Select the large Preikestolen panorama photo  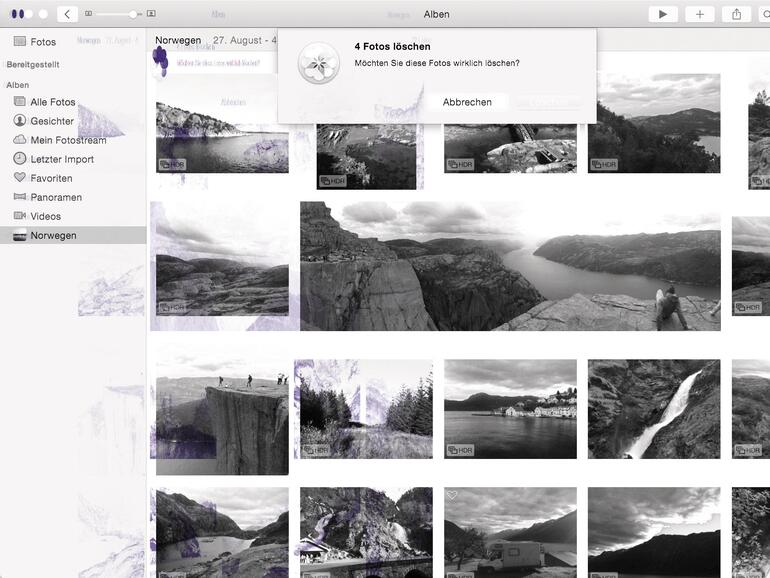[510, 266]
